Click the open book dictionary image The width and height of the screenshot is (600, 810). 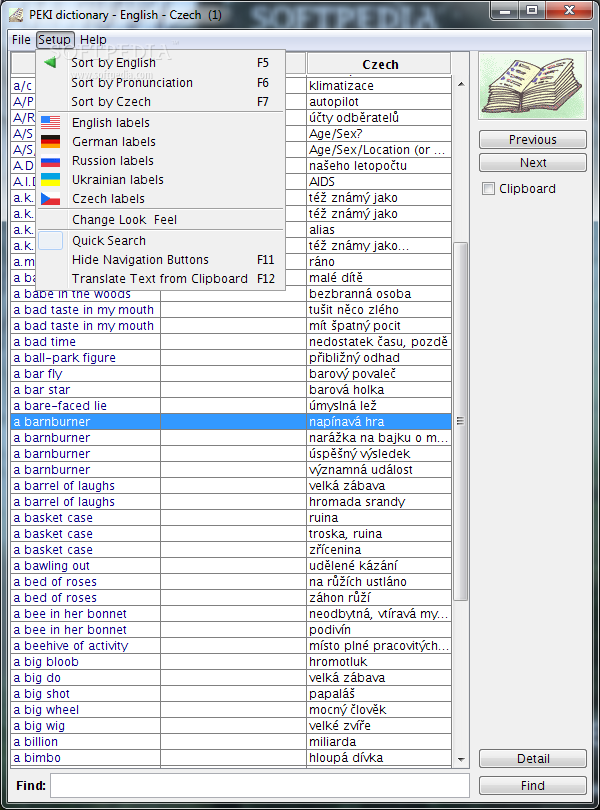532,86
